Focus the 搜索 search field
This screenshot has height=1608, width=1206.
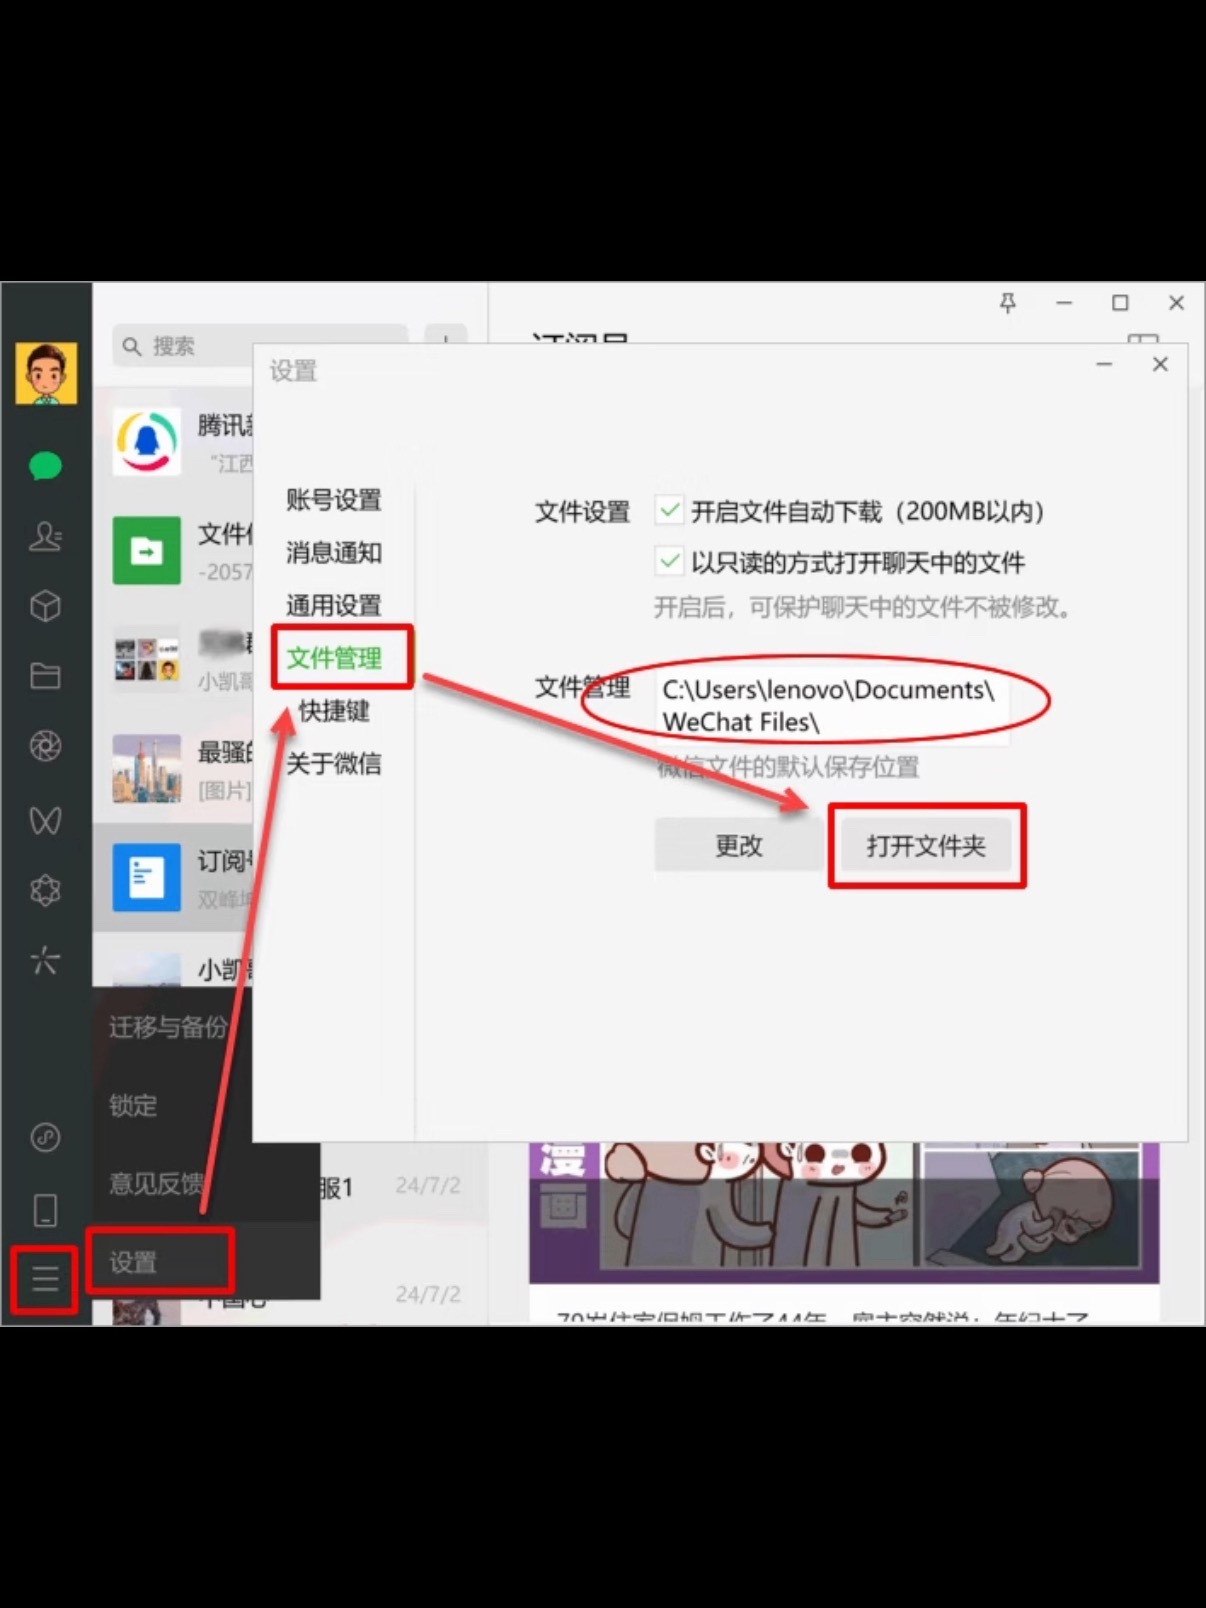click(260, 346)
